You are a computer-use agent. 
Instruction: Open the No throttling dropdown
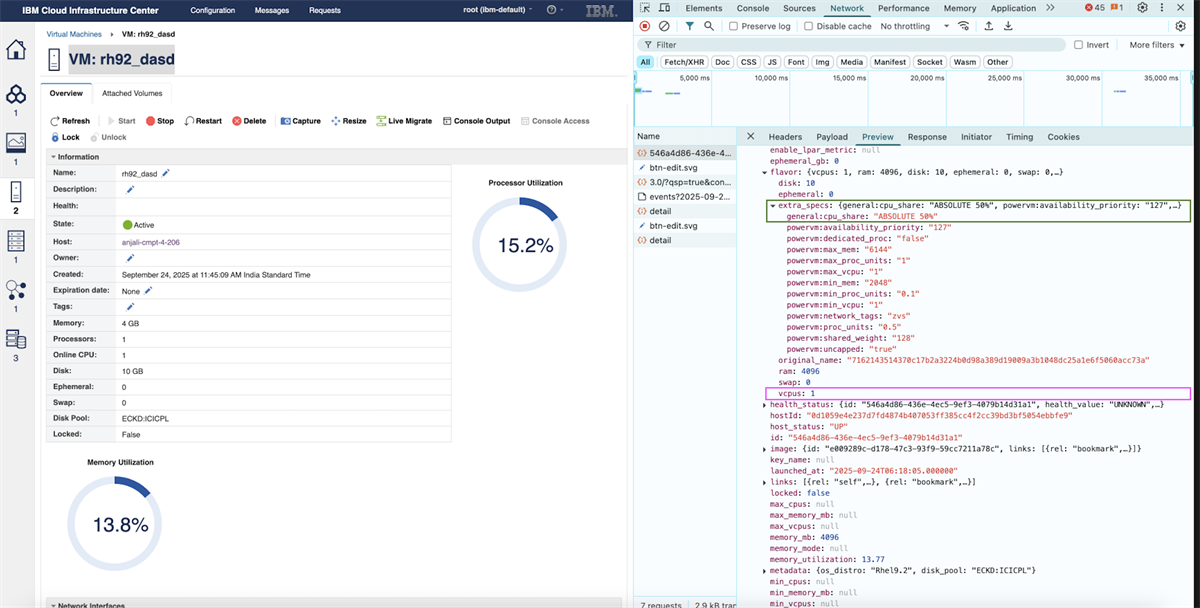click(x=910, y=27)
